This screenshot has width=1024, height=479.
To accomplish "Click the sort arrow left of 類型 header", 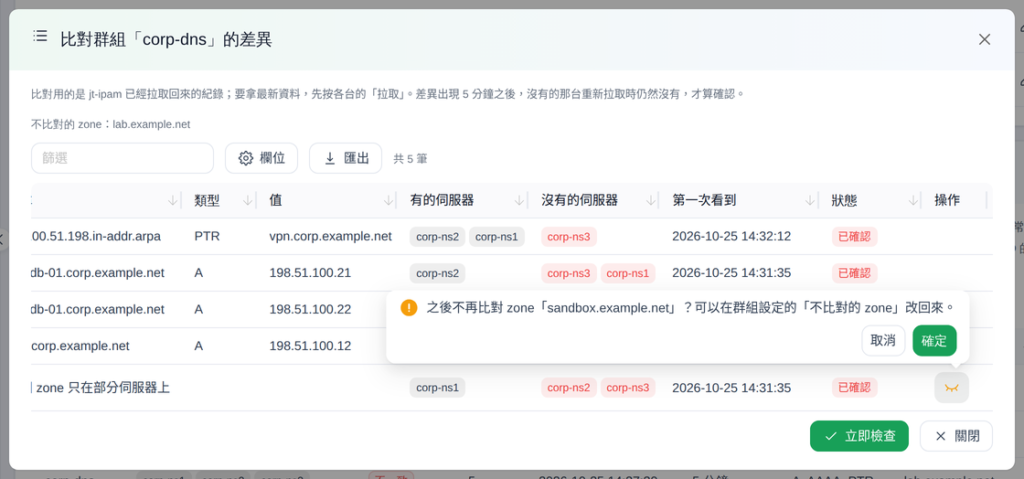I will click(x=172, y=201).
